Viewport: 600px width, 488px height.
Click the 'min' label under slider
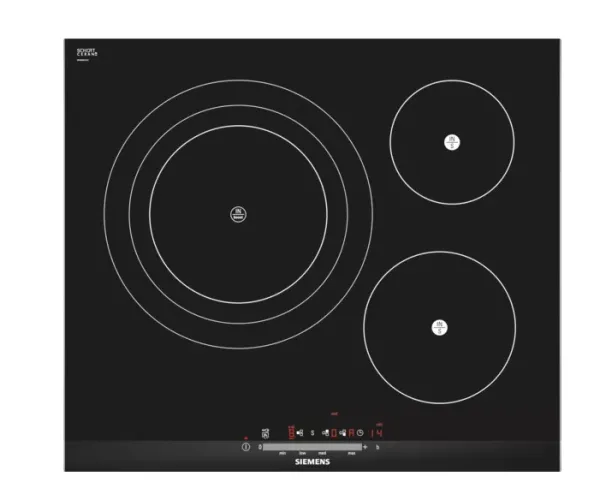282,453
